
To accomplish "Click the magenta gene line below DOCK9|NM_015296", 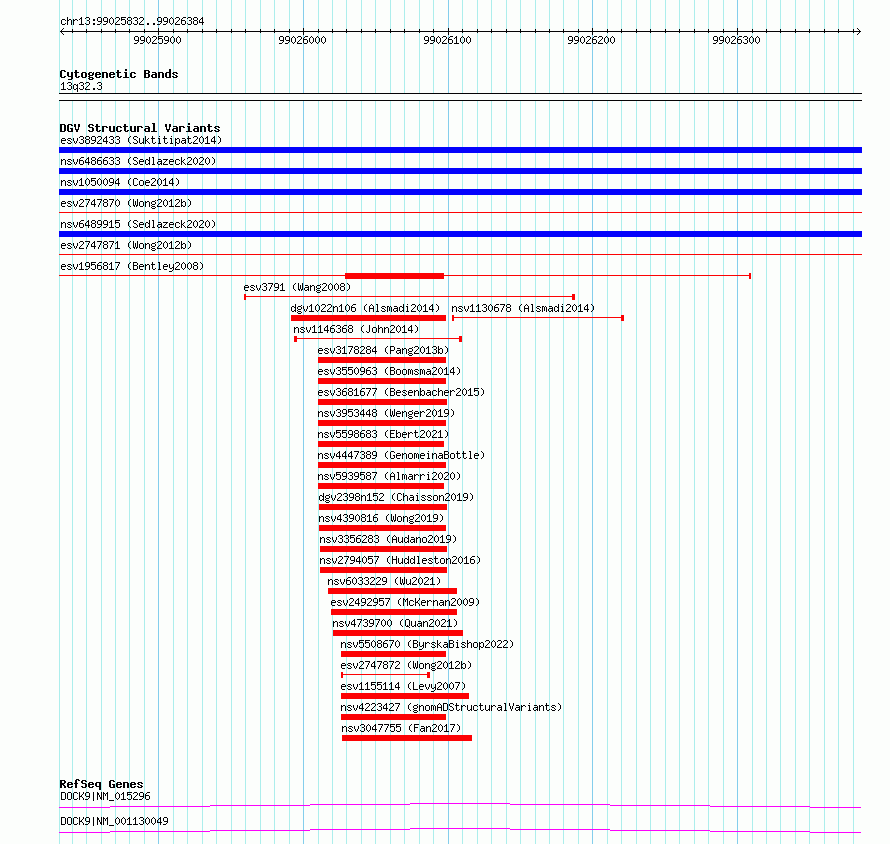I will point(460,805).
